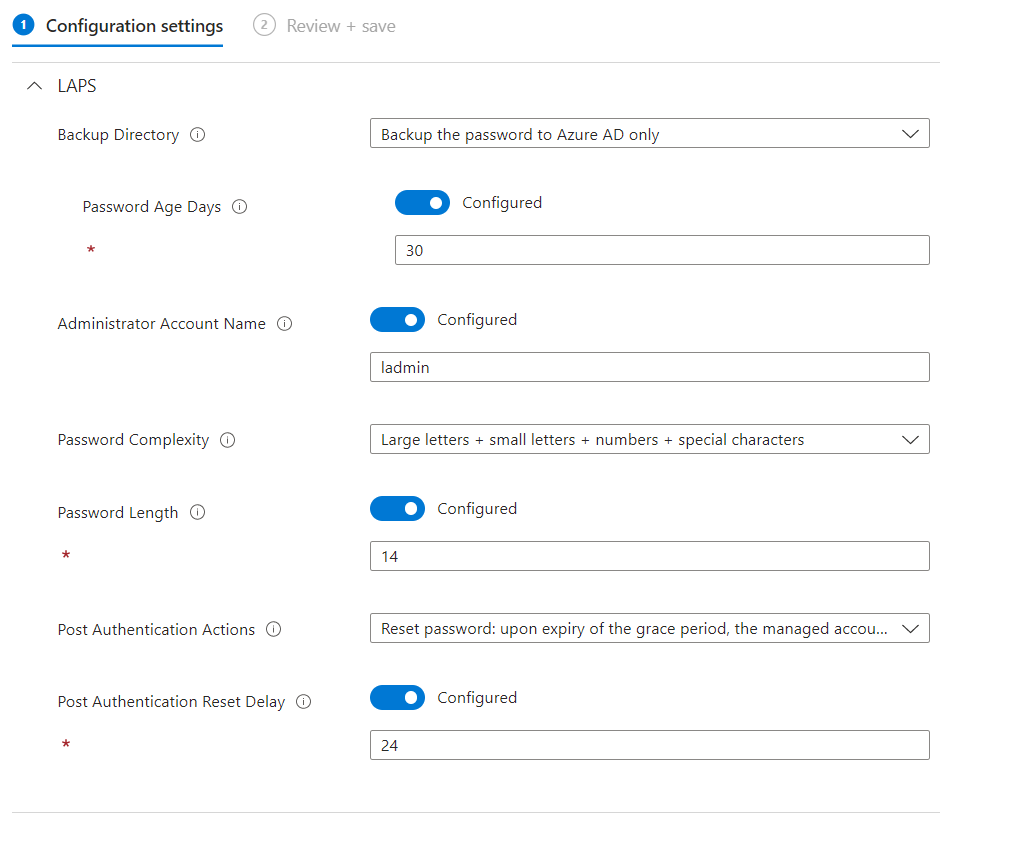Toggle off Administrator Account Name configuration
The width and height of the screenshot is (1034, 841).
(397, 319)
